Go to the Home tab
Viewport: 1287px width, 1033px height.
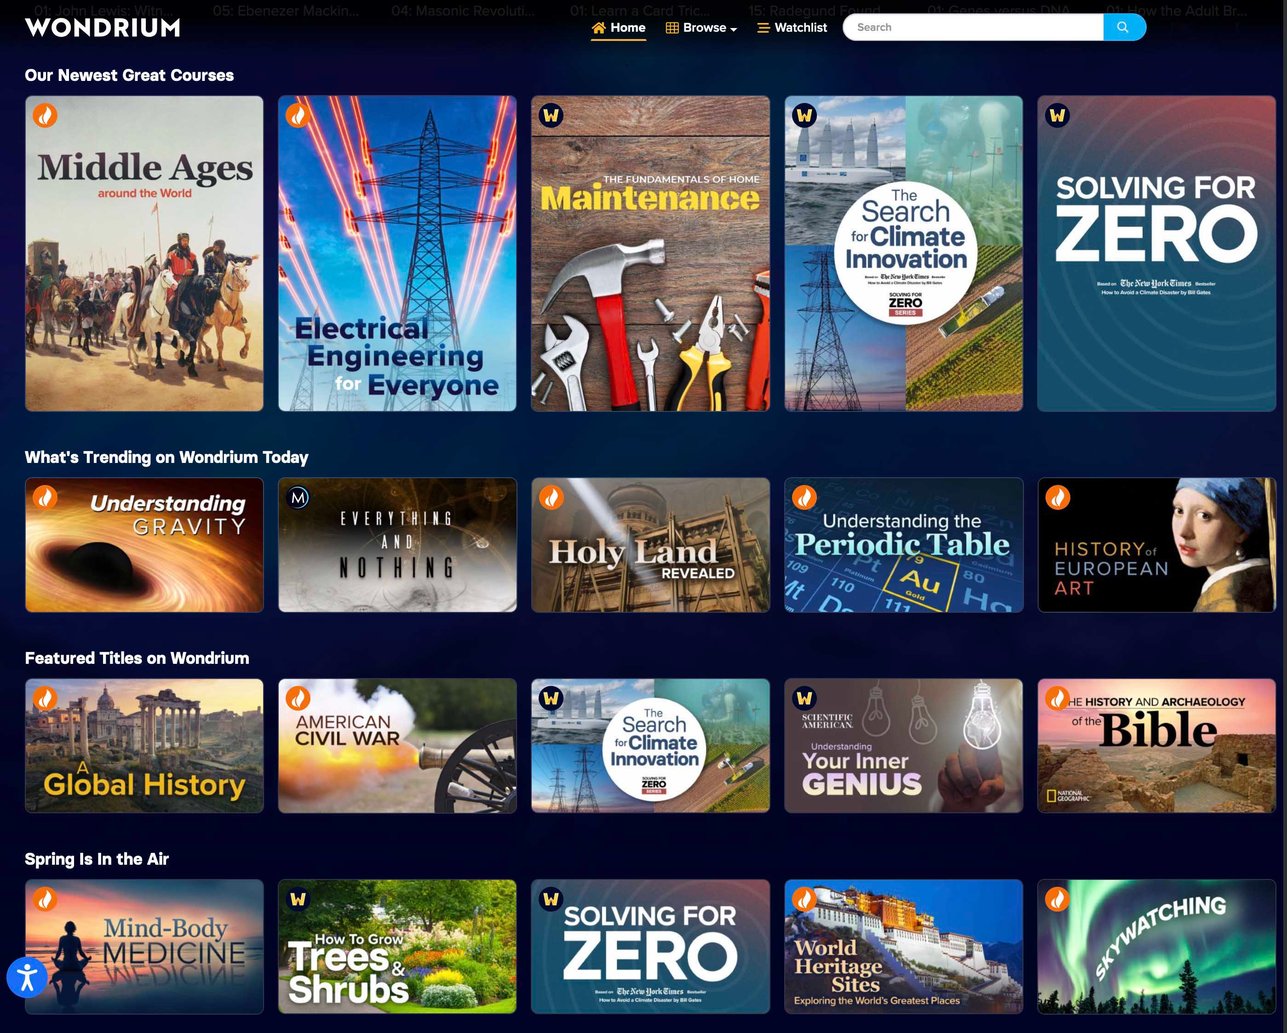click(627, 28)
